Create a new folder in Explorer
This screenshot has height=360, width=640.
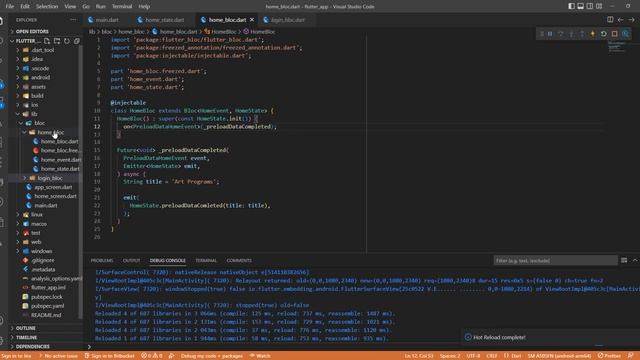click(x=57, y=41)
